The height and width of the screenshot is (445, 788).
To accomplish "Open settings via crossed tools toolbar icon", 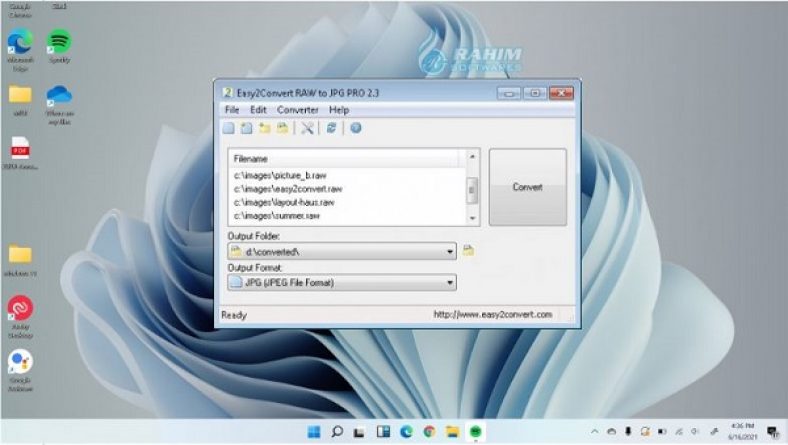I will (307, 128).
